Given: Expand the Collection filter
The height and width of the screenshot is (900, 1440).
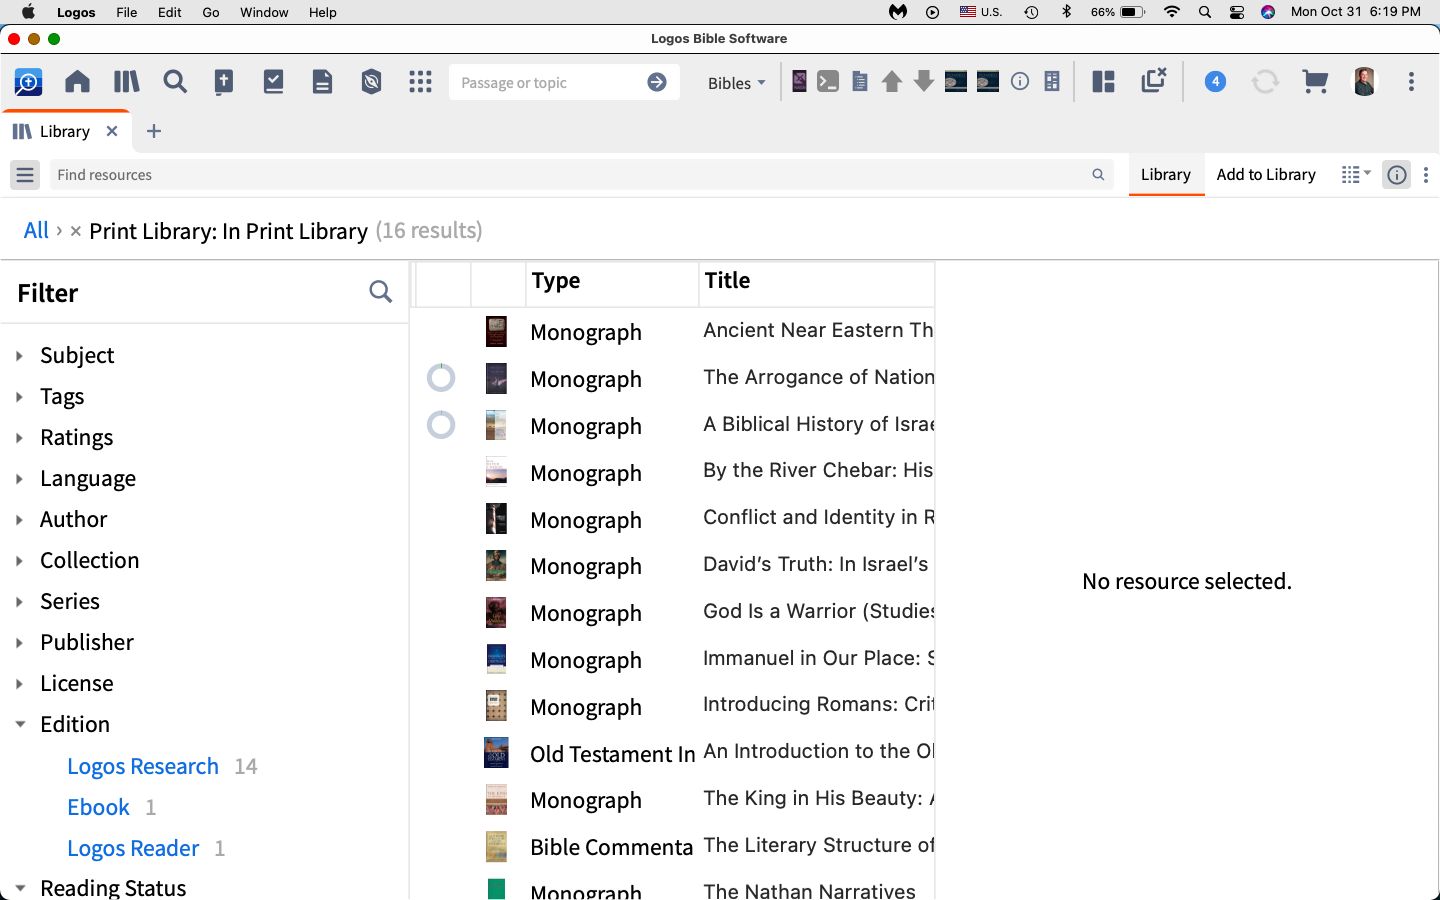Looking at the screenshot, I should (19, 561).
